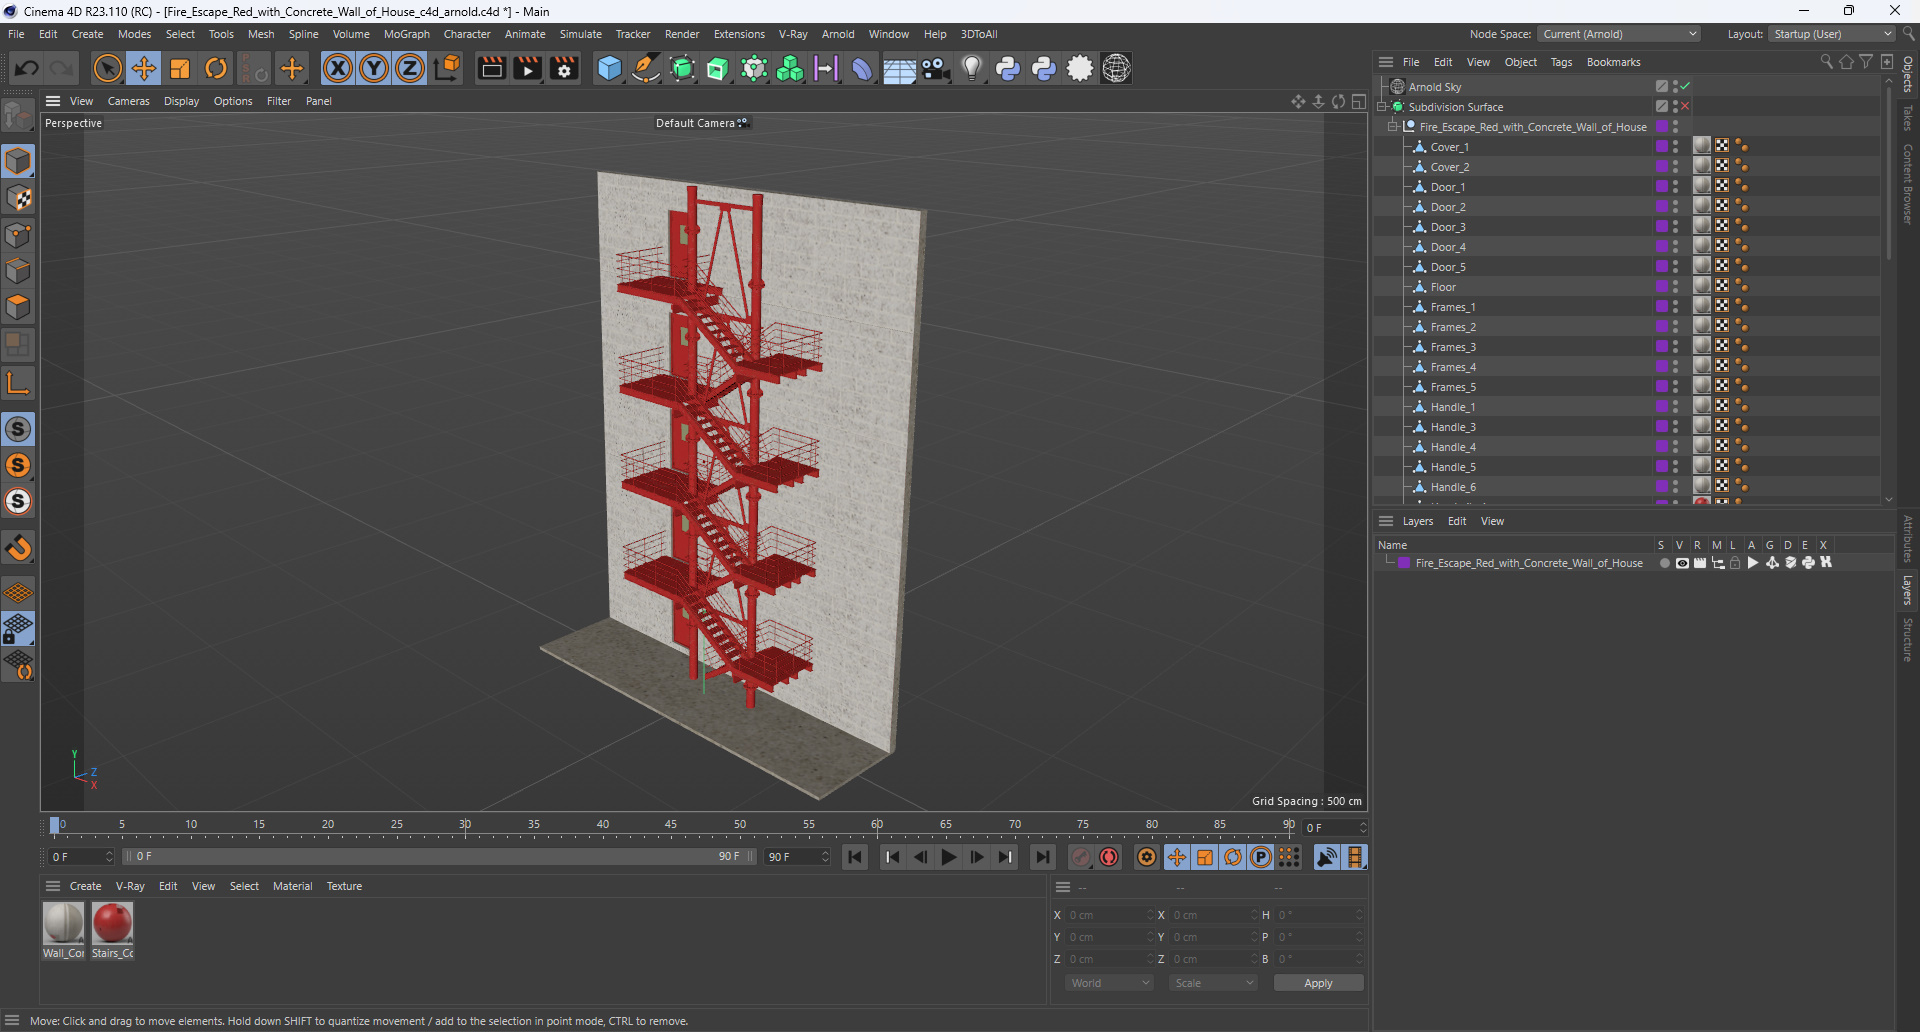Open the Scale mode dropdown
The image size is (1920, 1032).
pyautogui.click(x=1213, y=983)
